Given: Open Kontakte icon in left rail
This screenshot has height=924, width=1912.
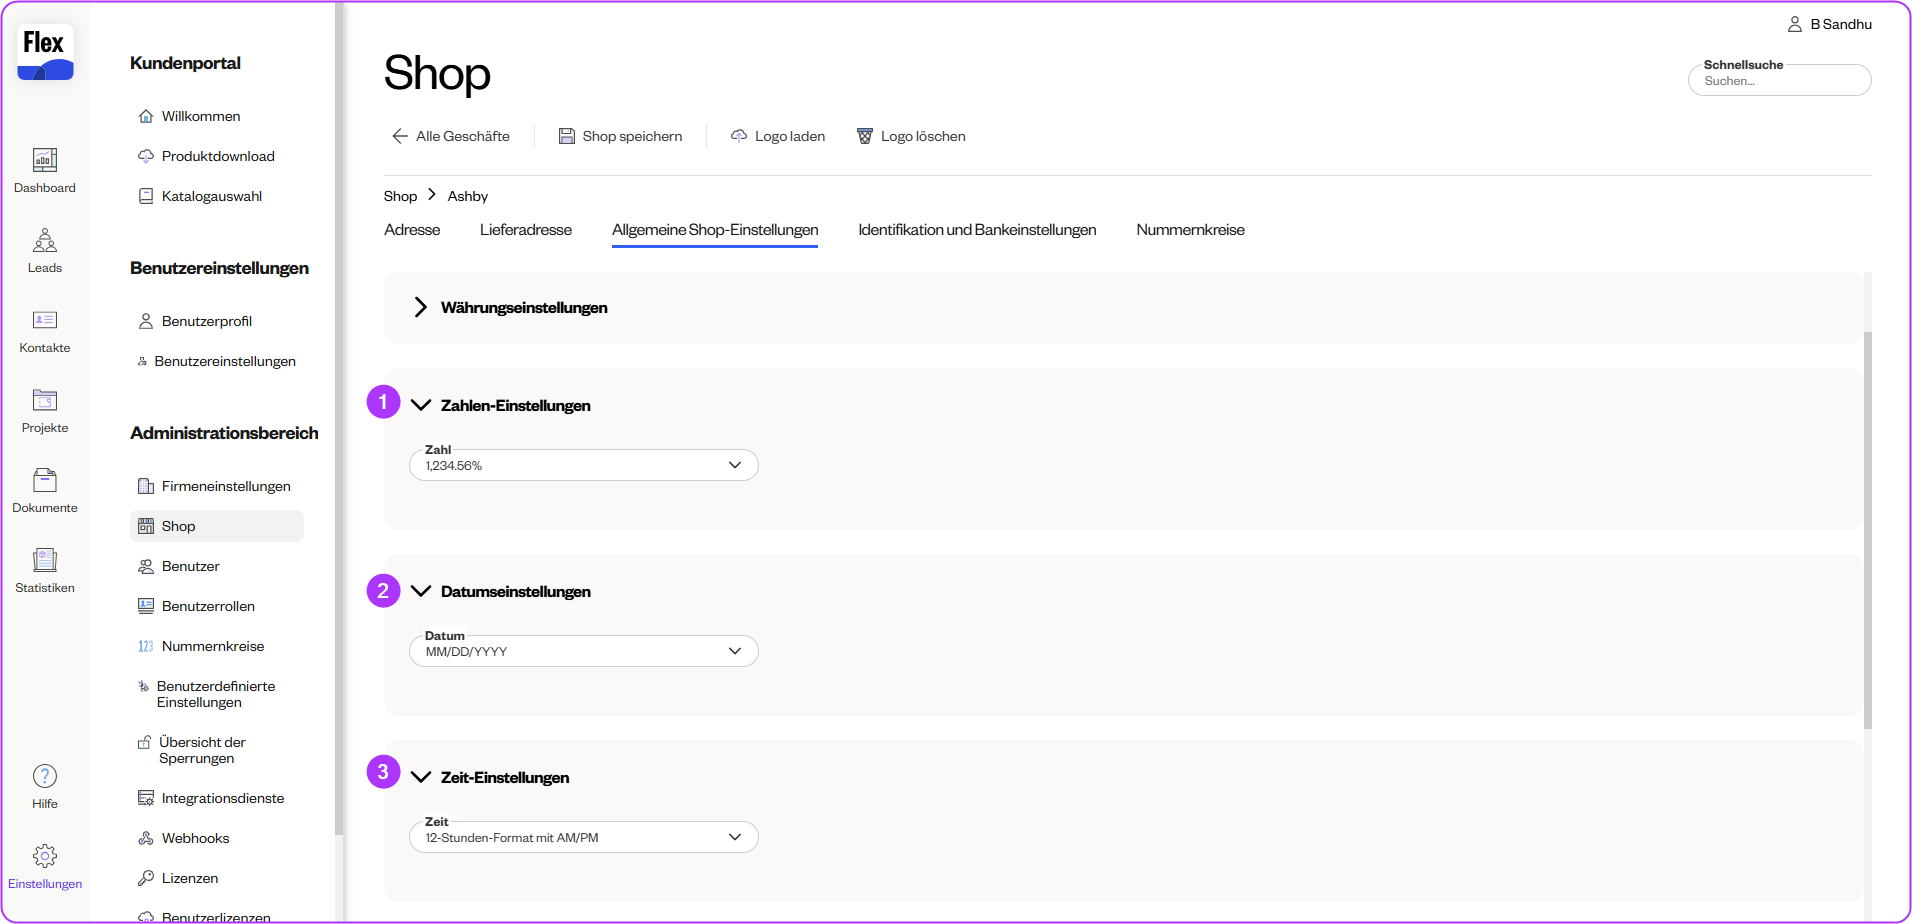Looking at the screenshot, I should point(45,321).
